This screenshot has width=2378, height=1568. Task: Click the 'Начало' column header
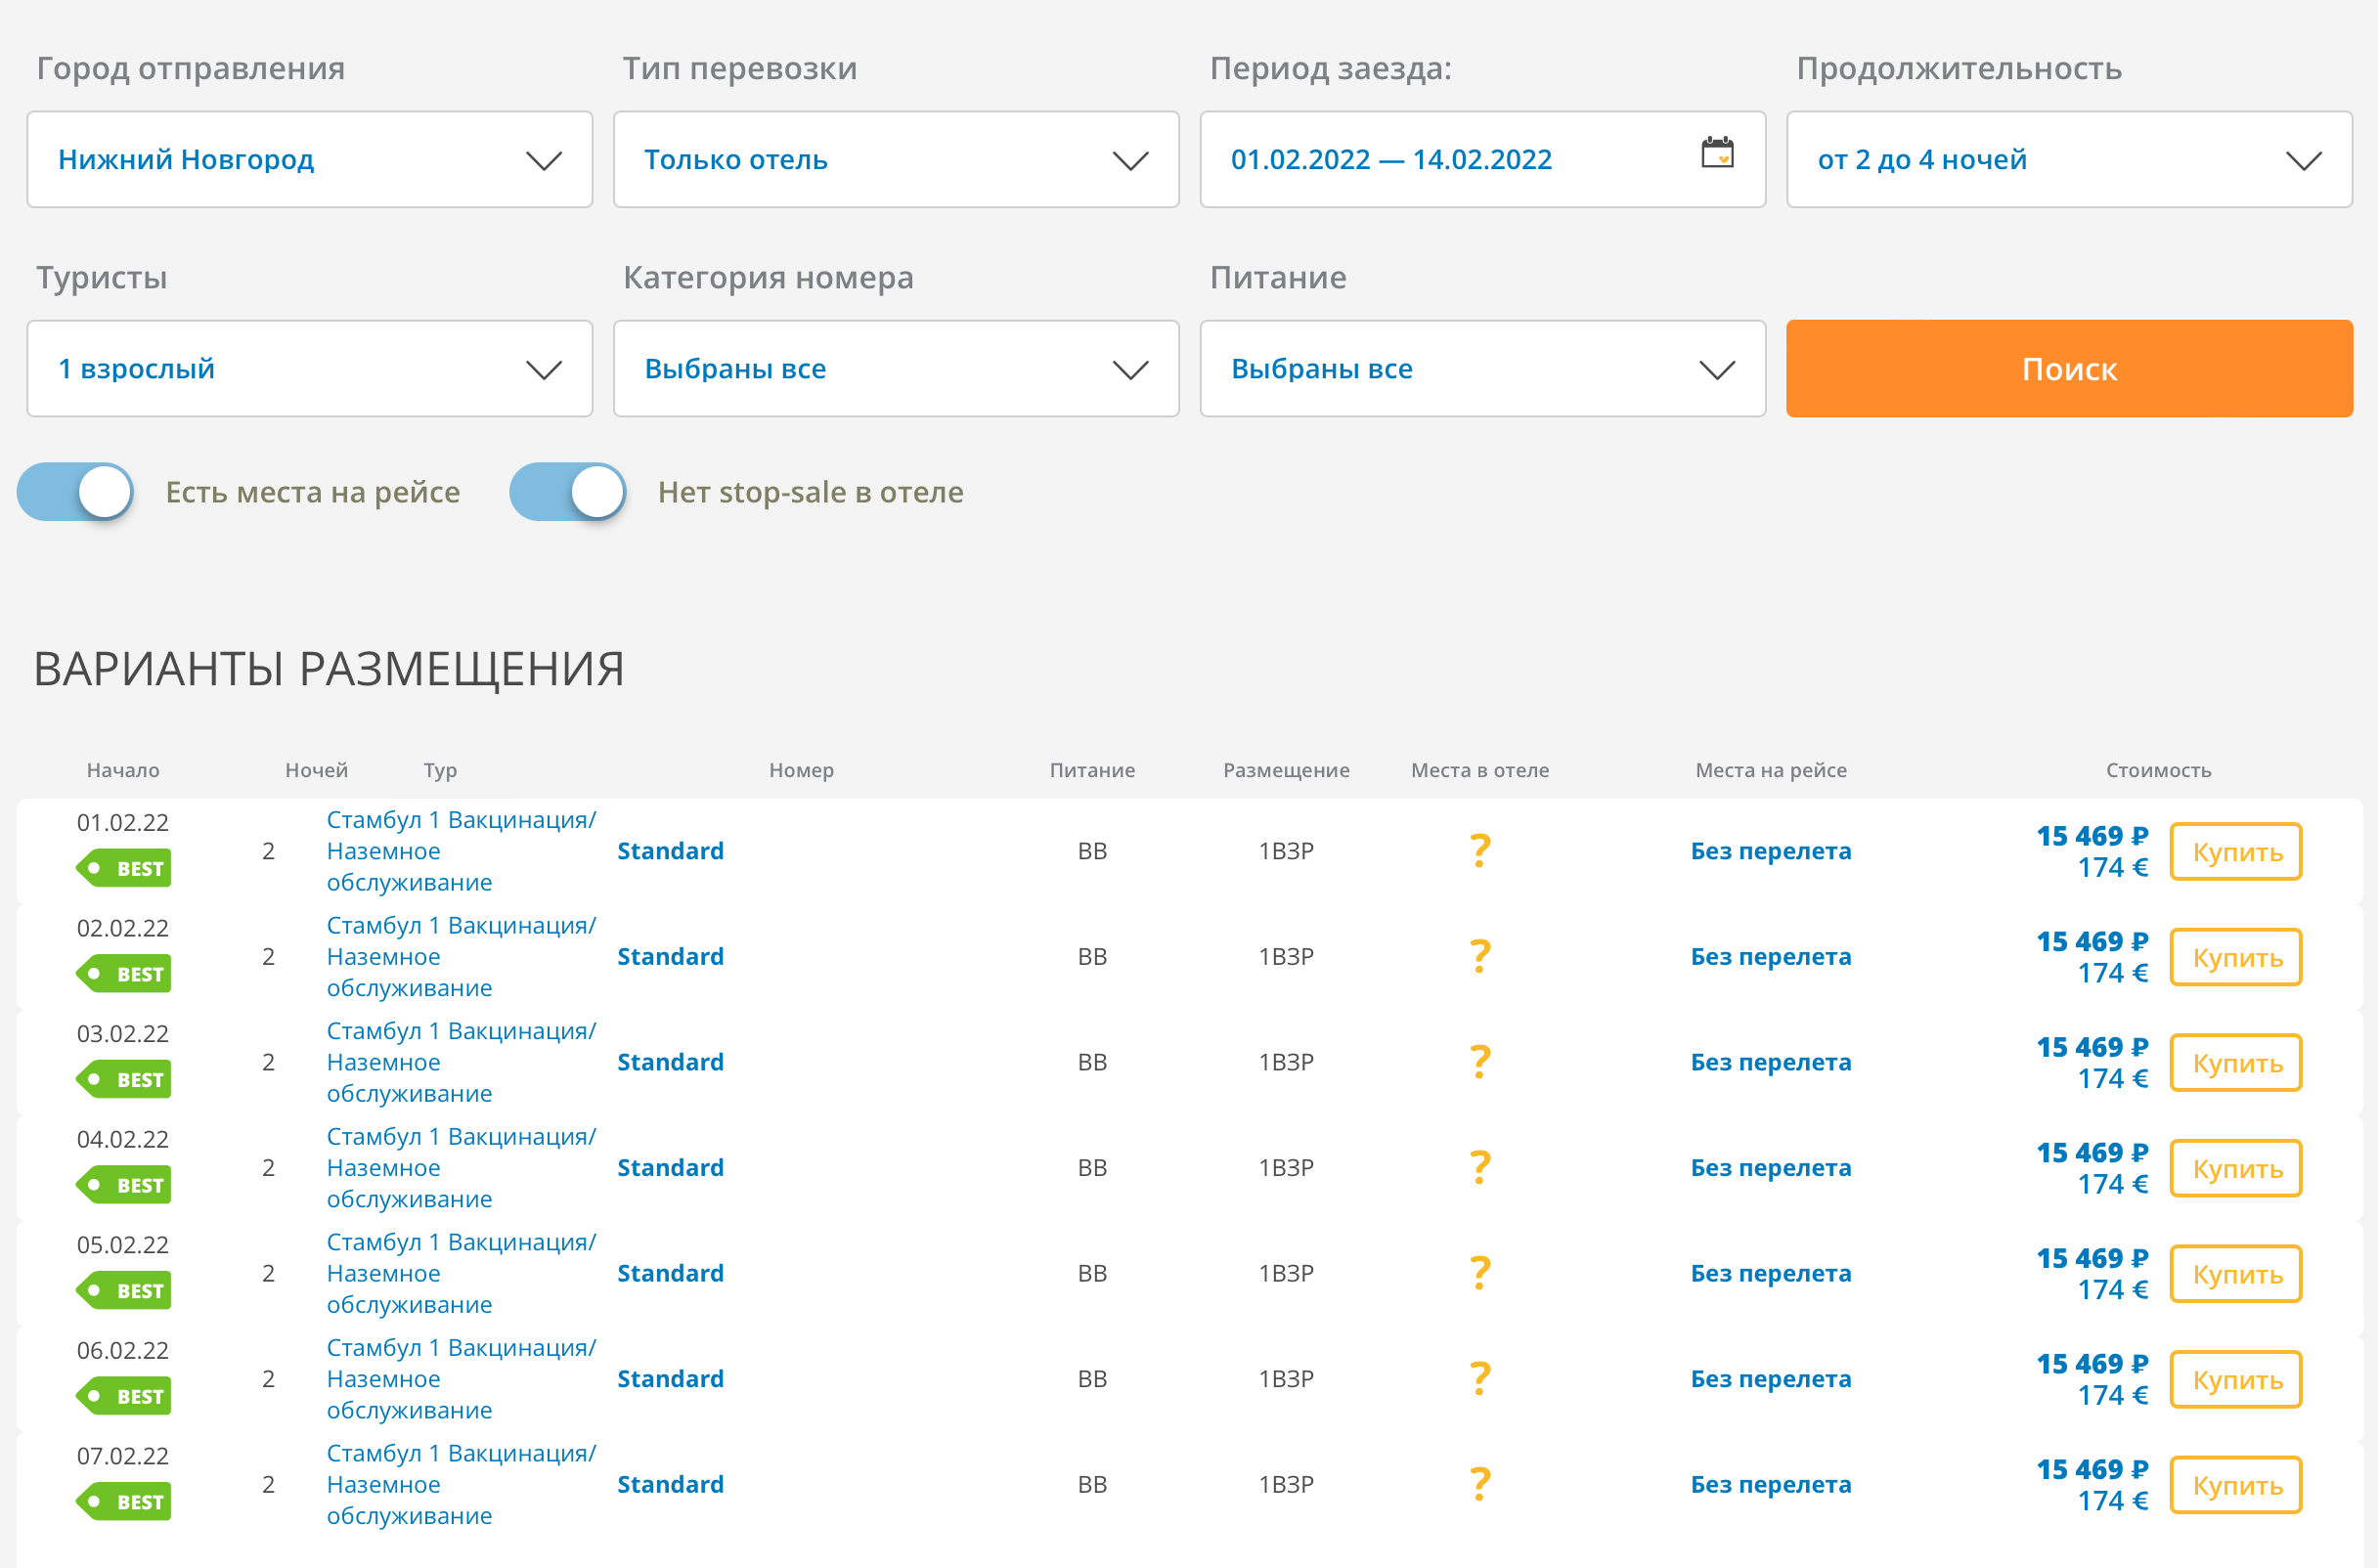[x=123, y=770]
